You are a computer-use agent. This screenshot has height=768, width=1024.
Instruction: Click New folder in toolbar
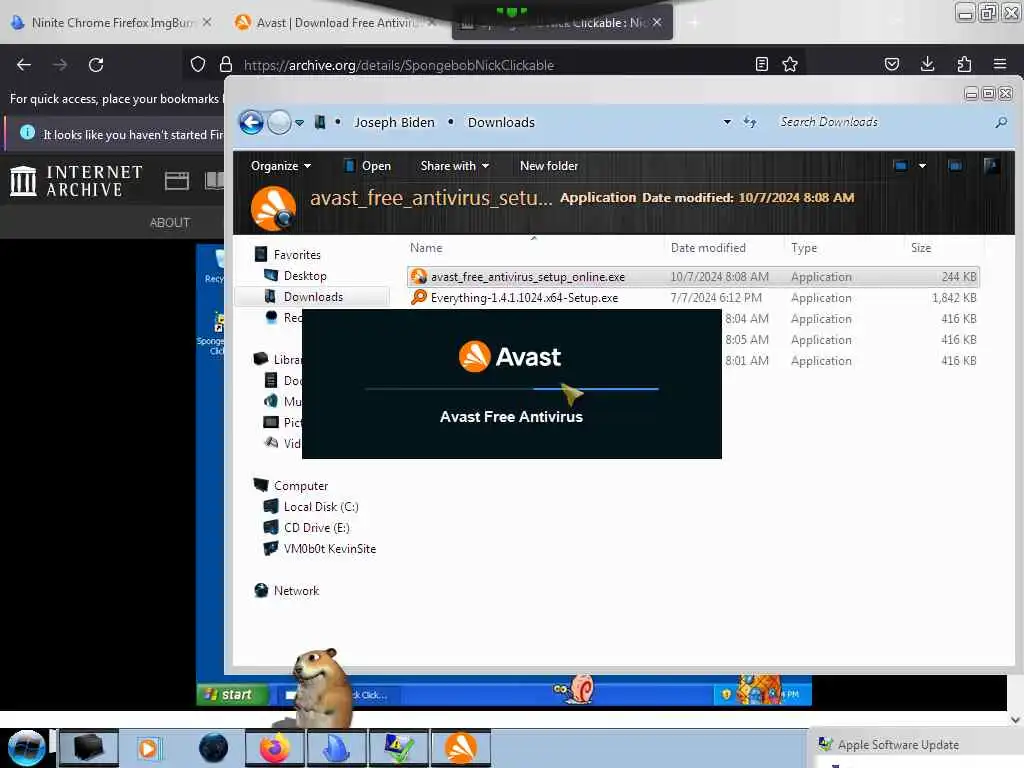pos(549,166)
